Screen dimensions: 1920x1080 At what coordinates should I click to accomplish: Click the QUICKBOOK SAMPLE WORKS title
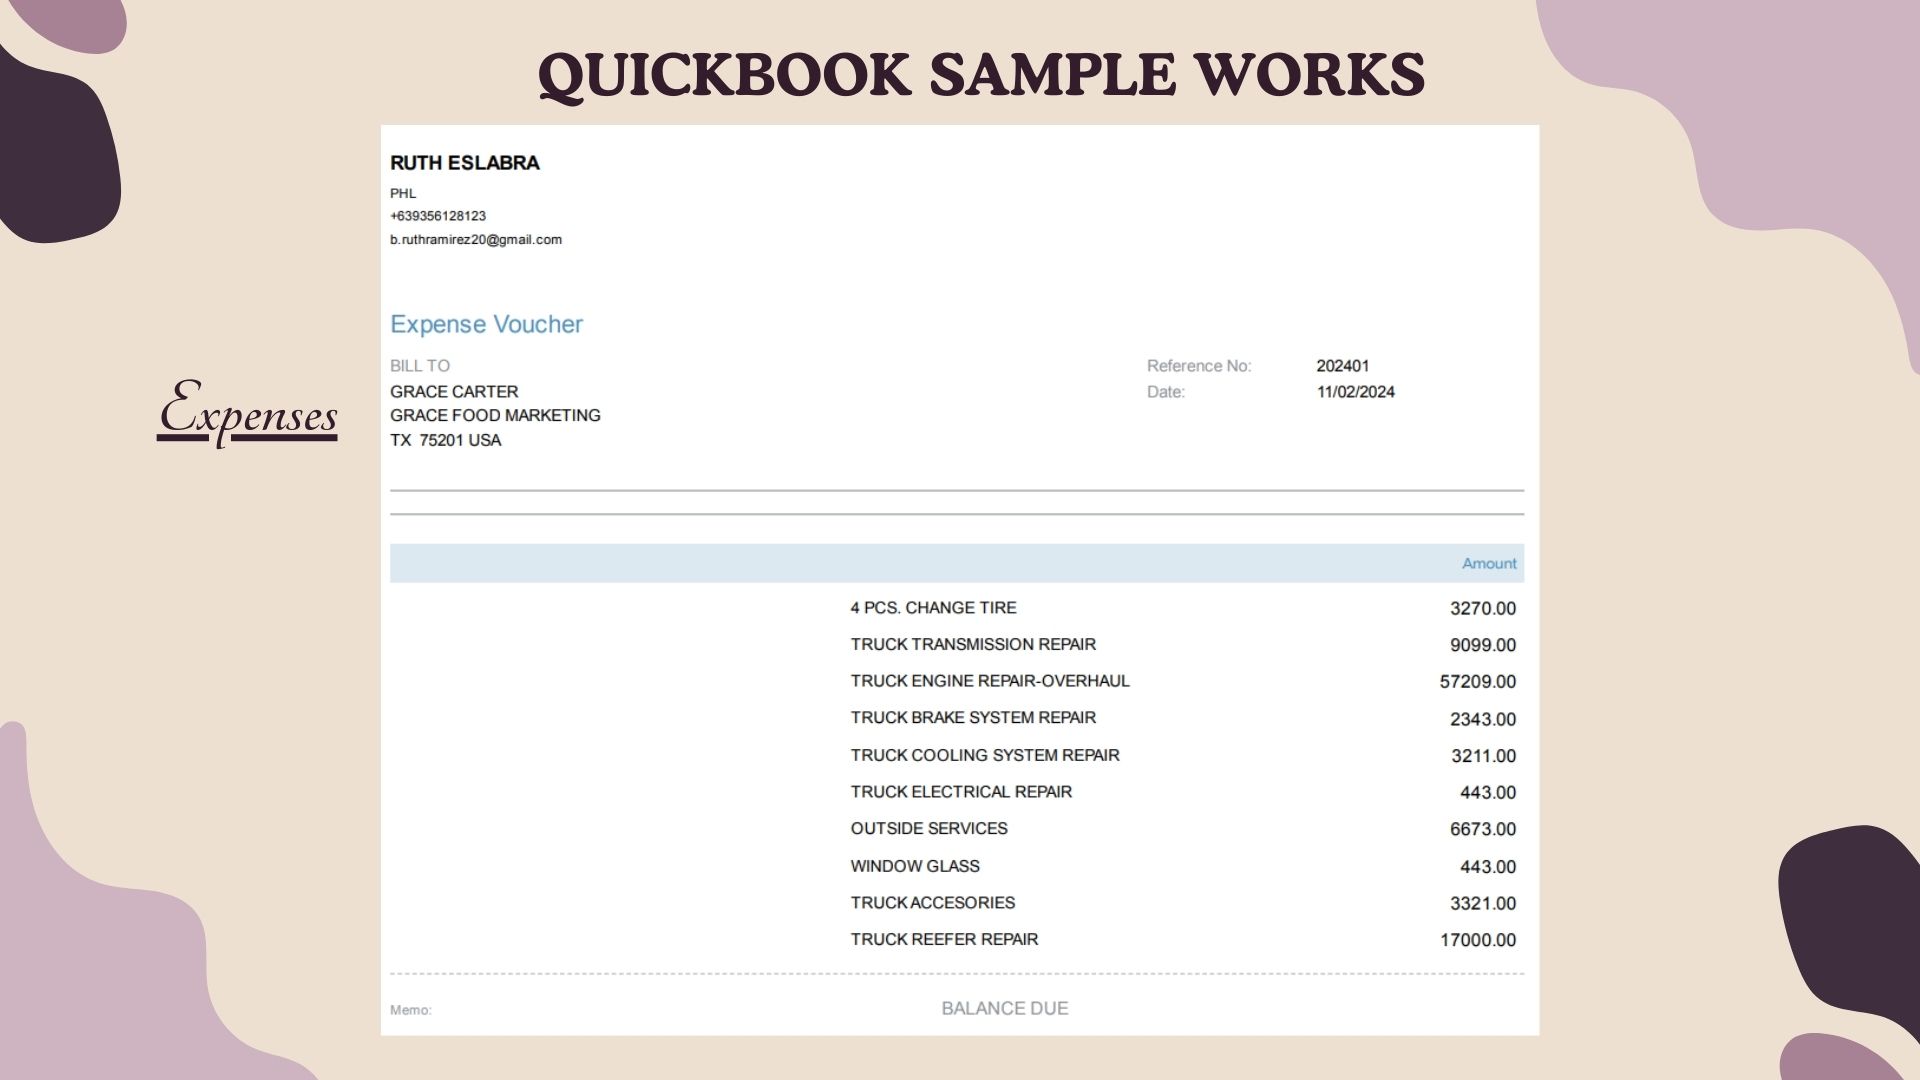981,76
